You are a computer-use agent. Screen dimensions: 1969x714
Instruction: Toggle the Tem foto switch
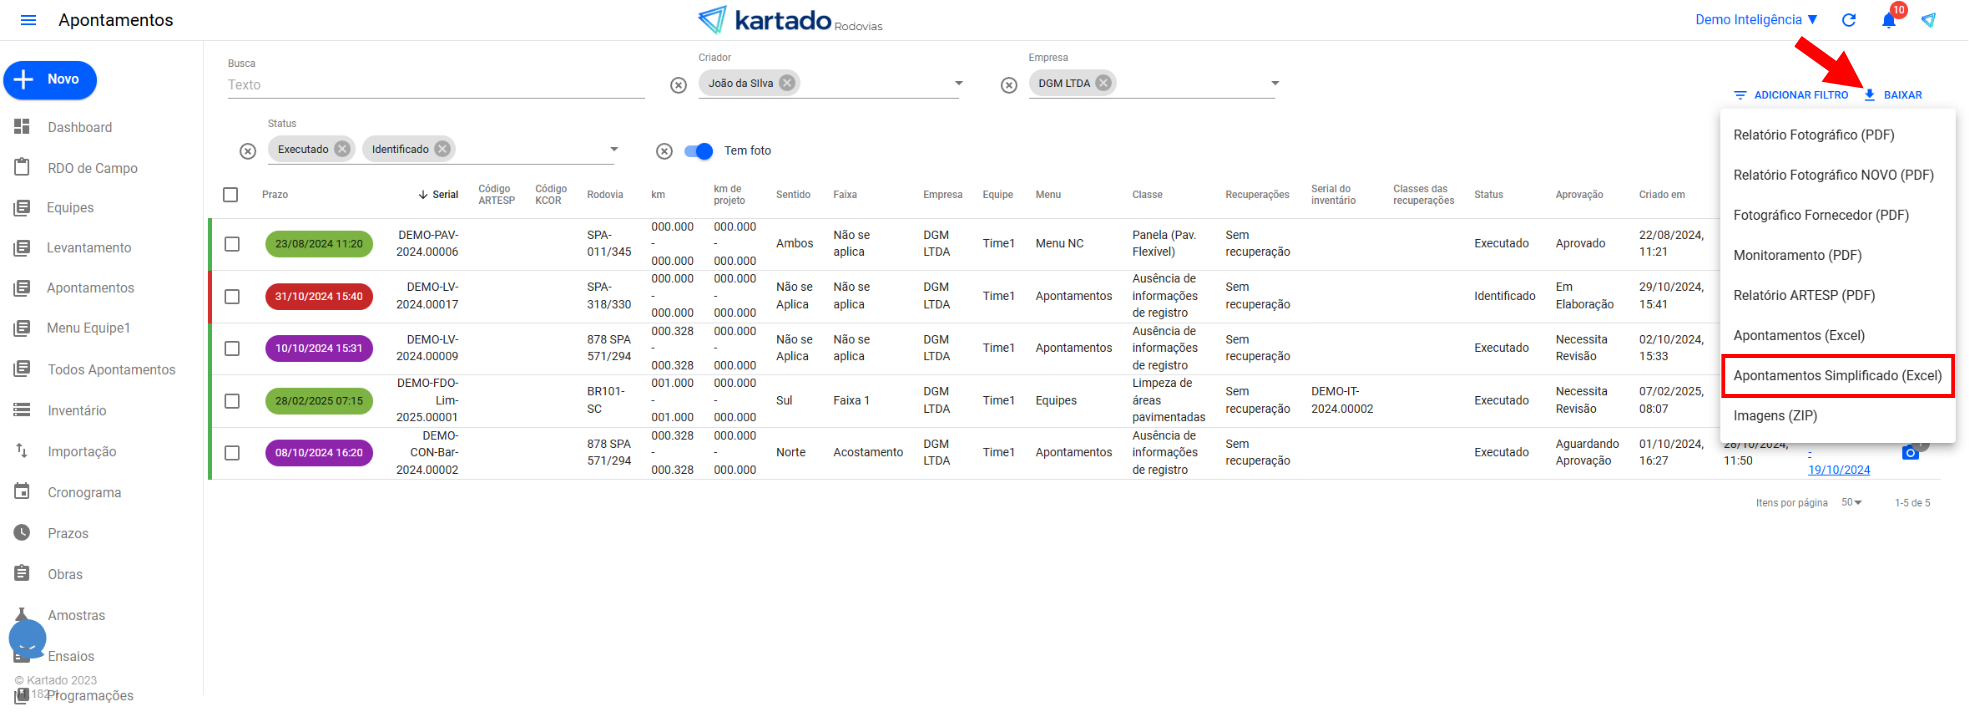699,151
